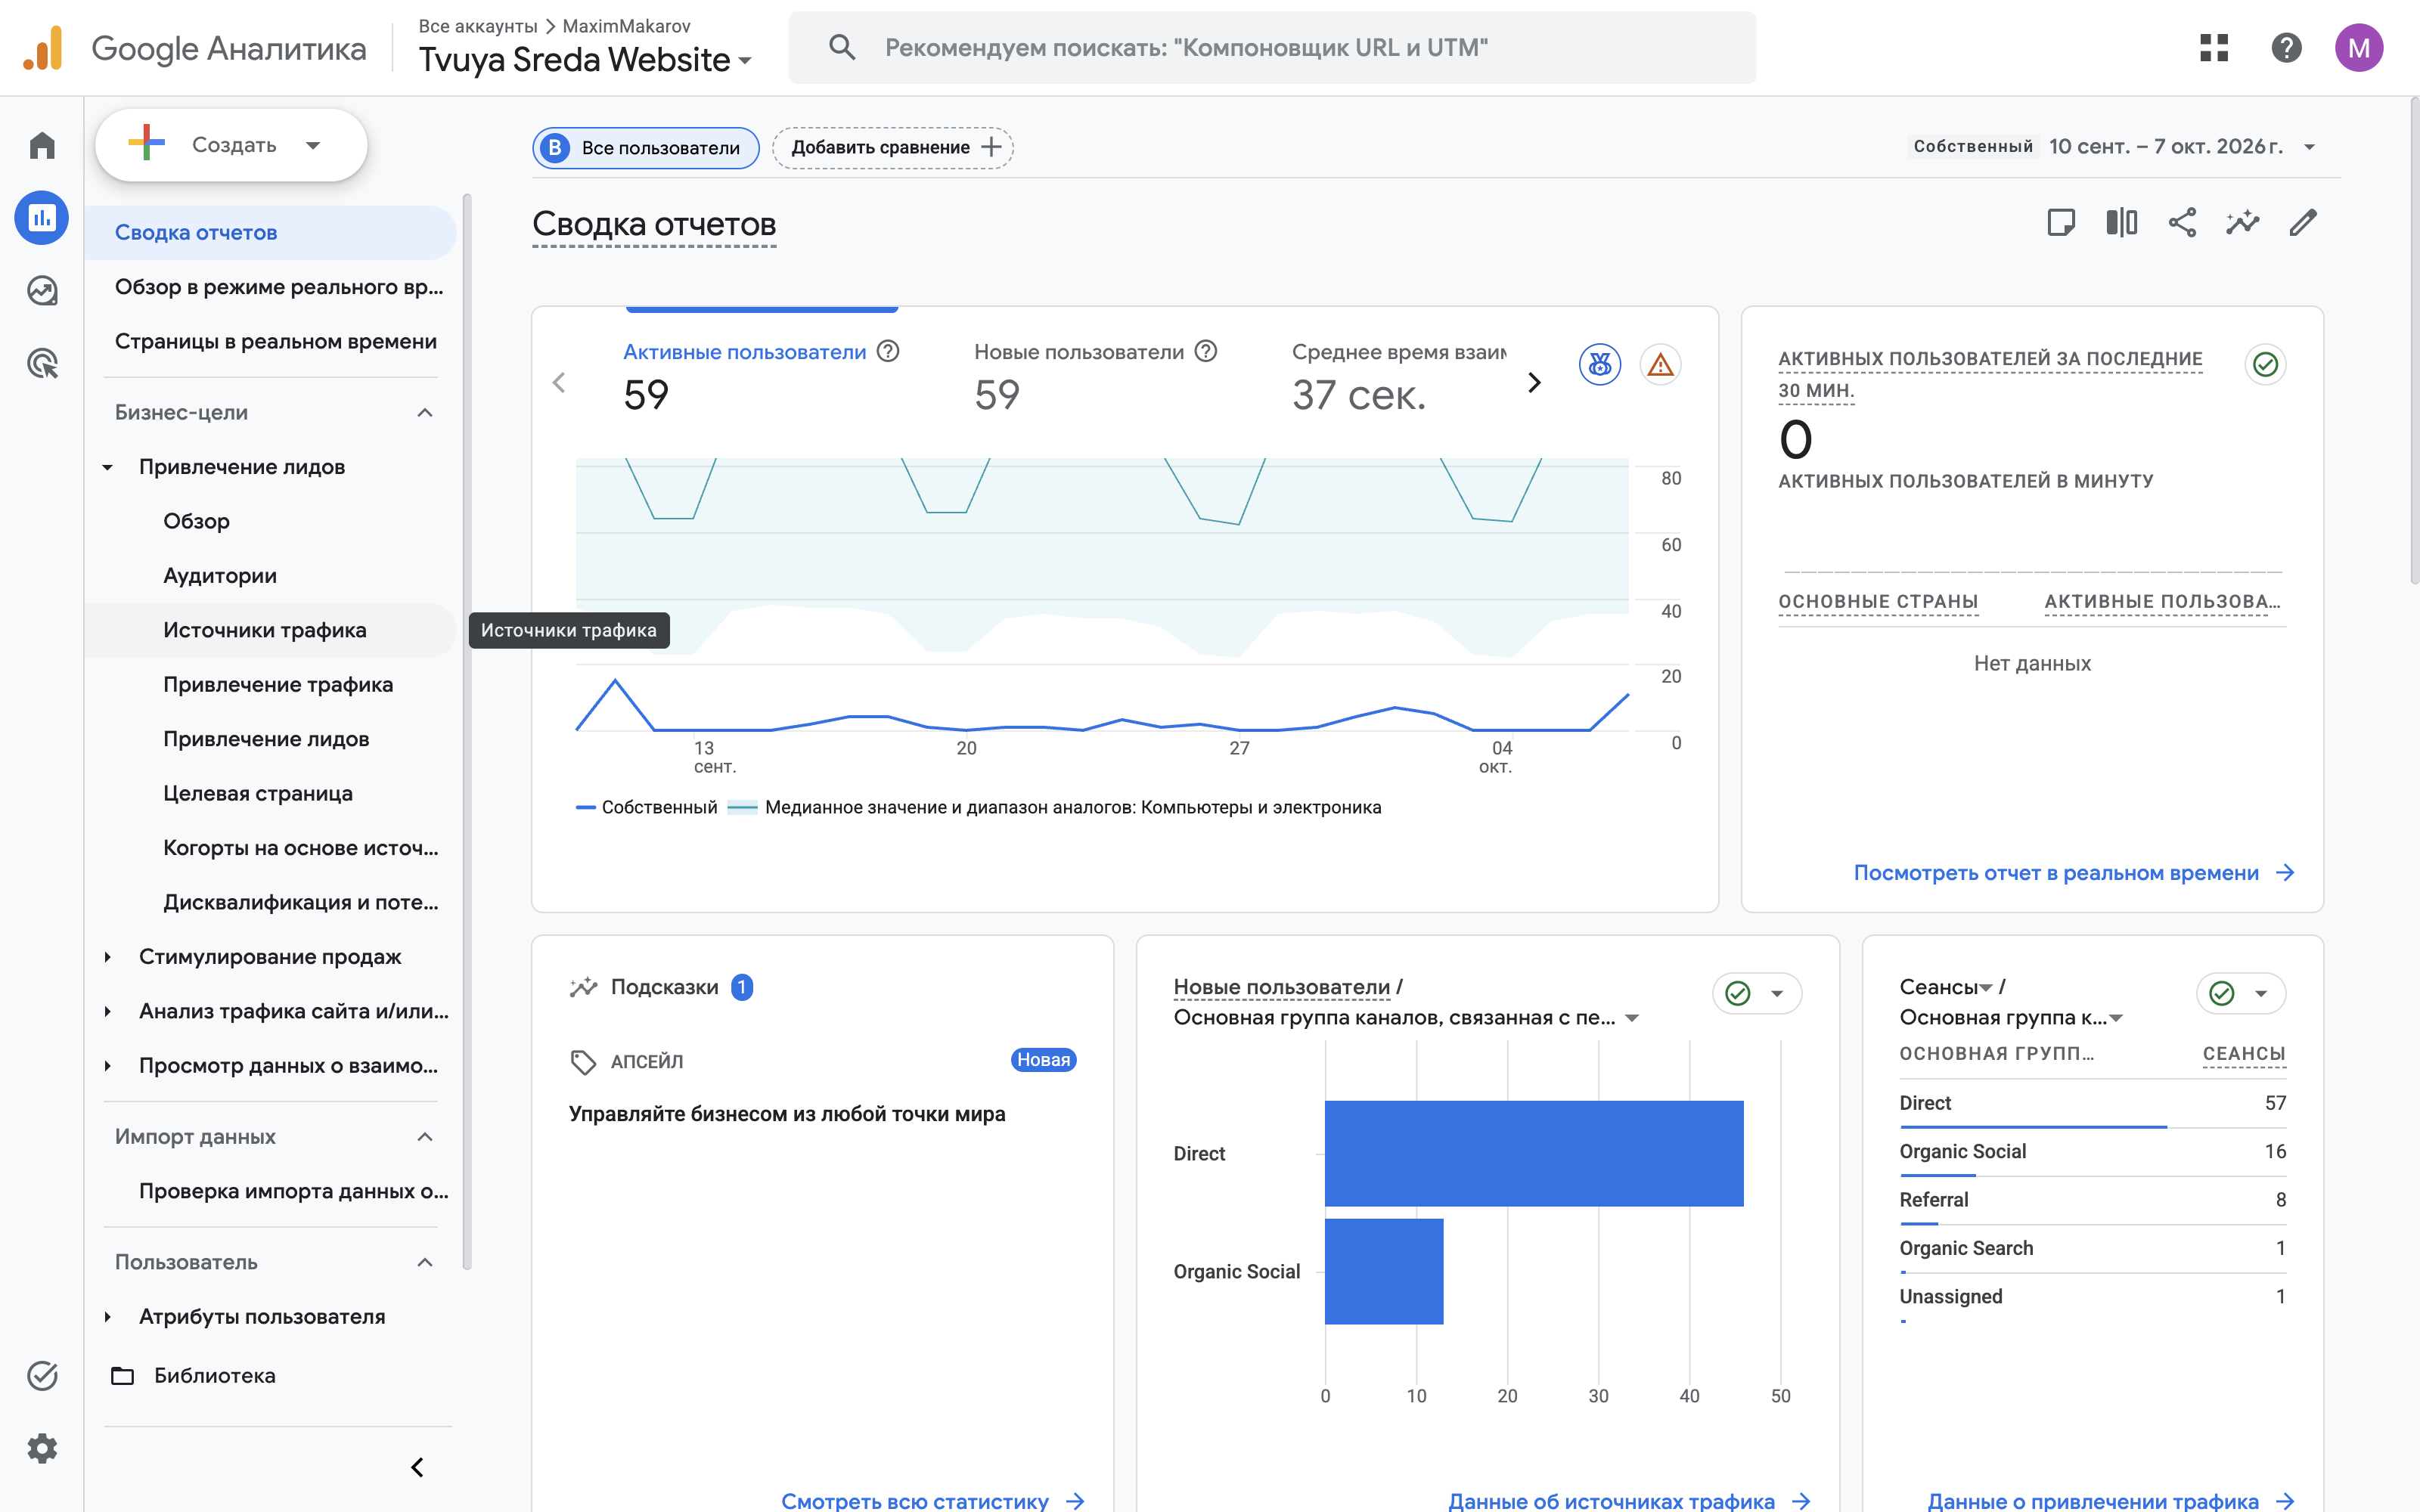
Task: Open the Admin gear icon
Action: coord(42,1448)
